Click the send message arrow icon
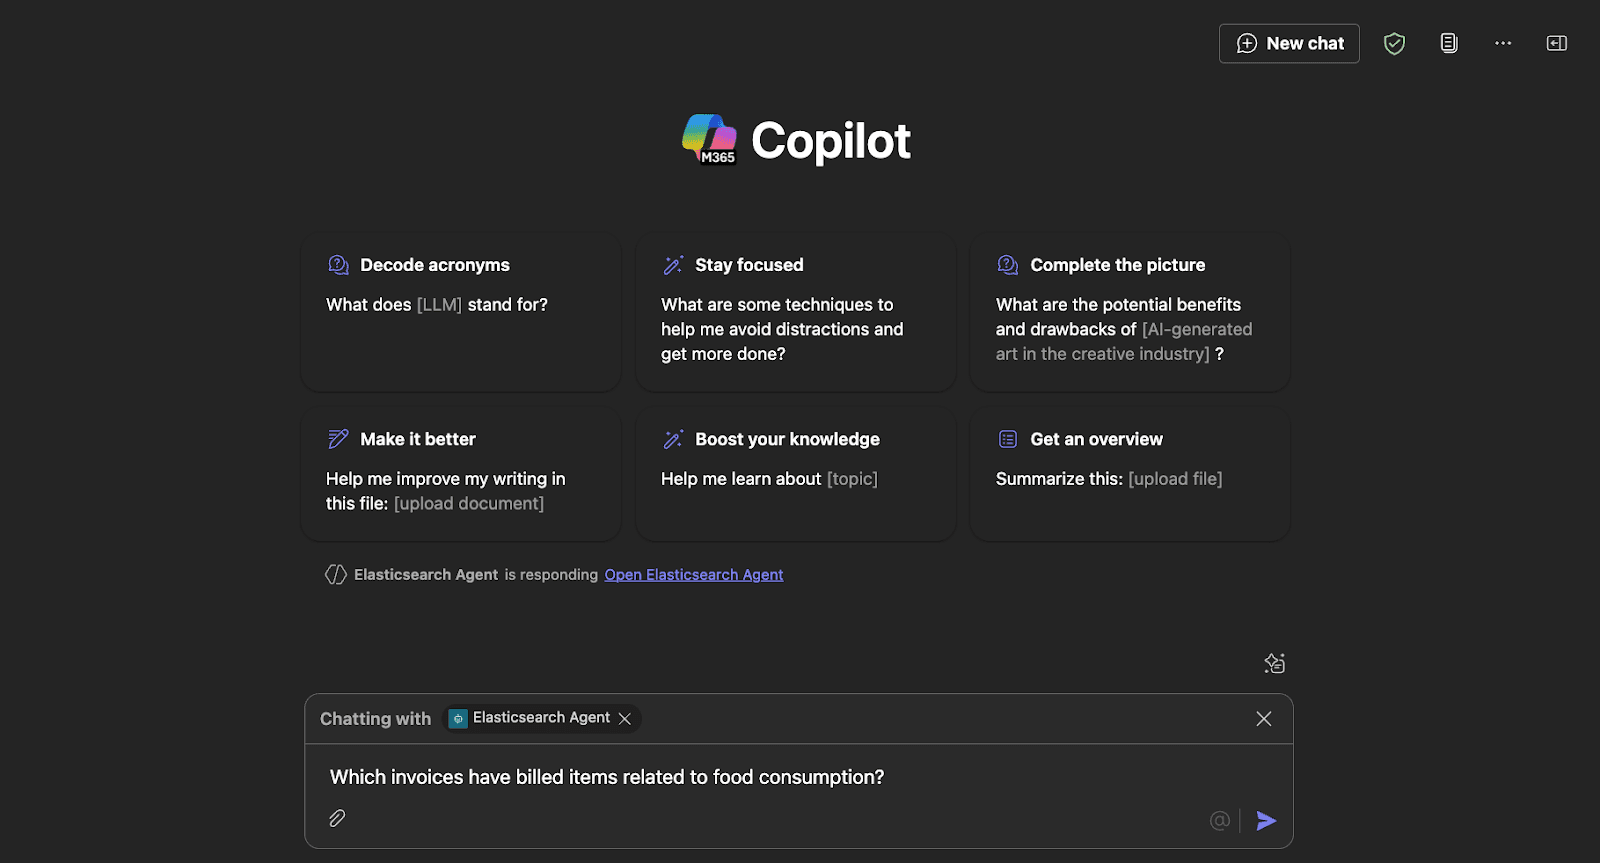 pyautogui.click(x=1266, y=821)
